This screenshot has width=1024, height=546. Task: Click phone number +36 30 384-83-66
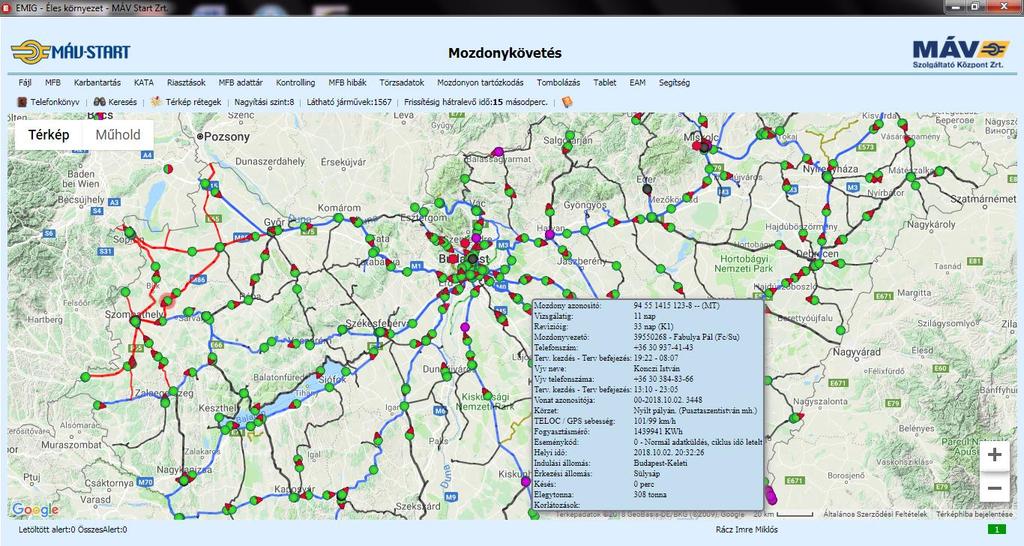tap(664, 379)
